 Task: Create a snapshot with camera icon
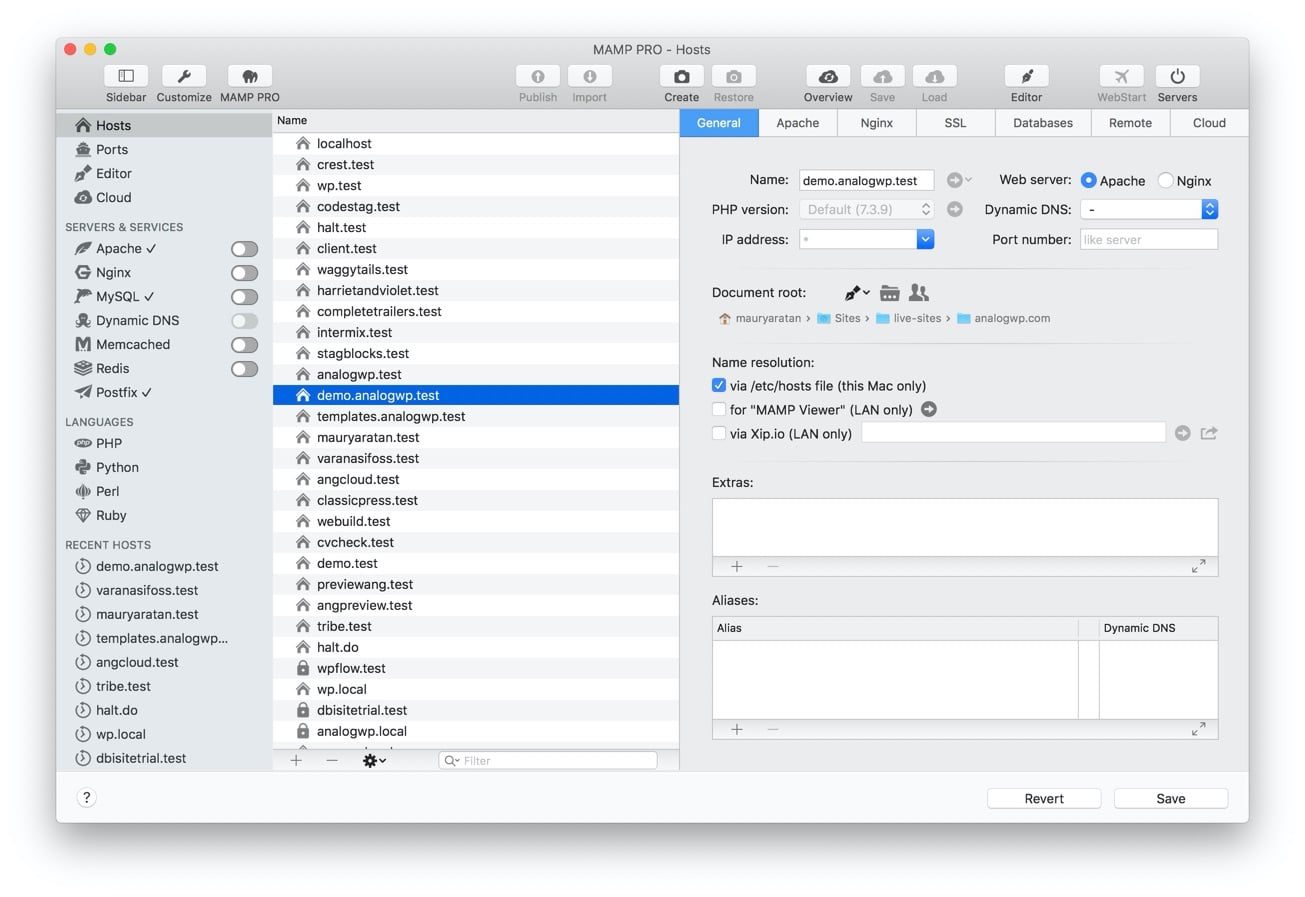[x=682, y=76]
